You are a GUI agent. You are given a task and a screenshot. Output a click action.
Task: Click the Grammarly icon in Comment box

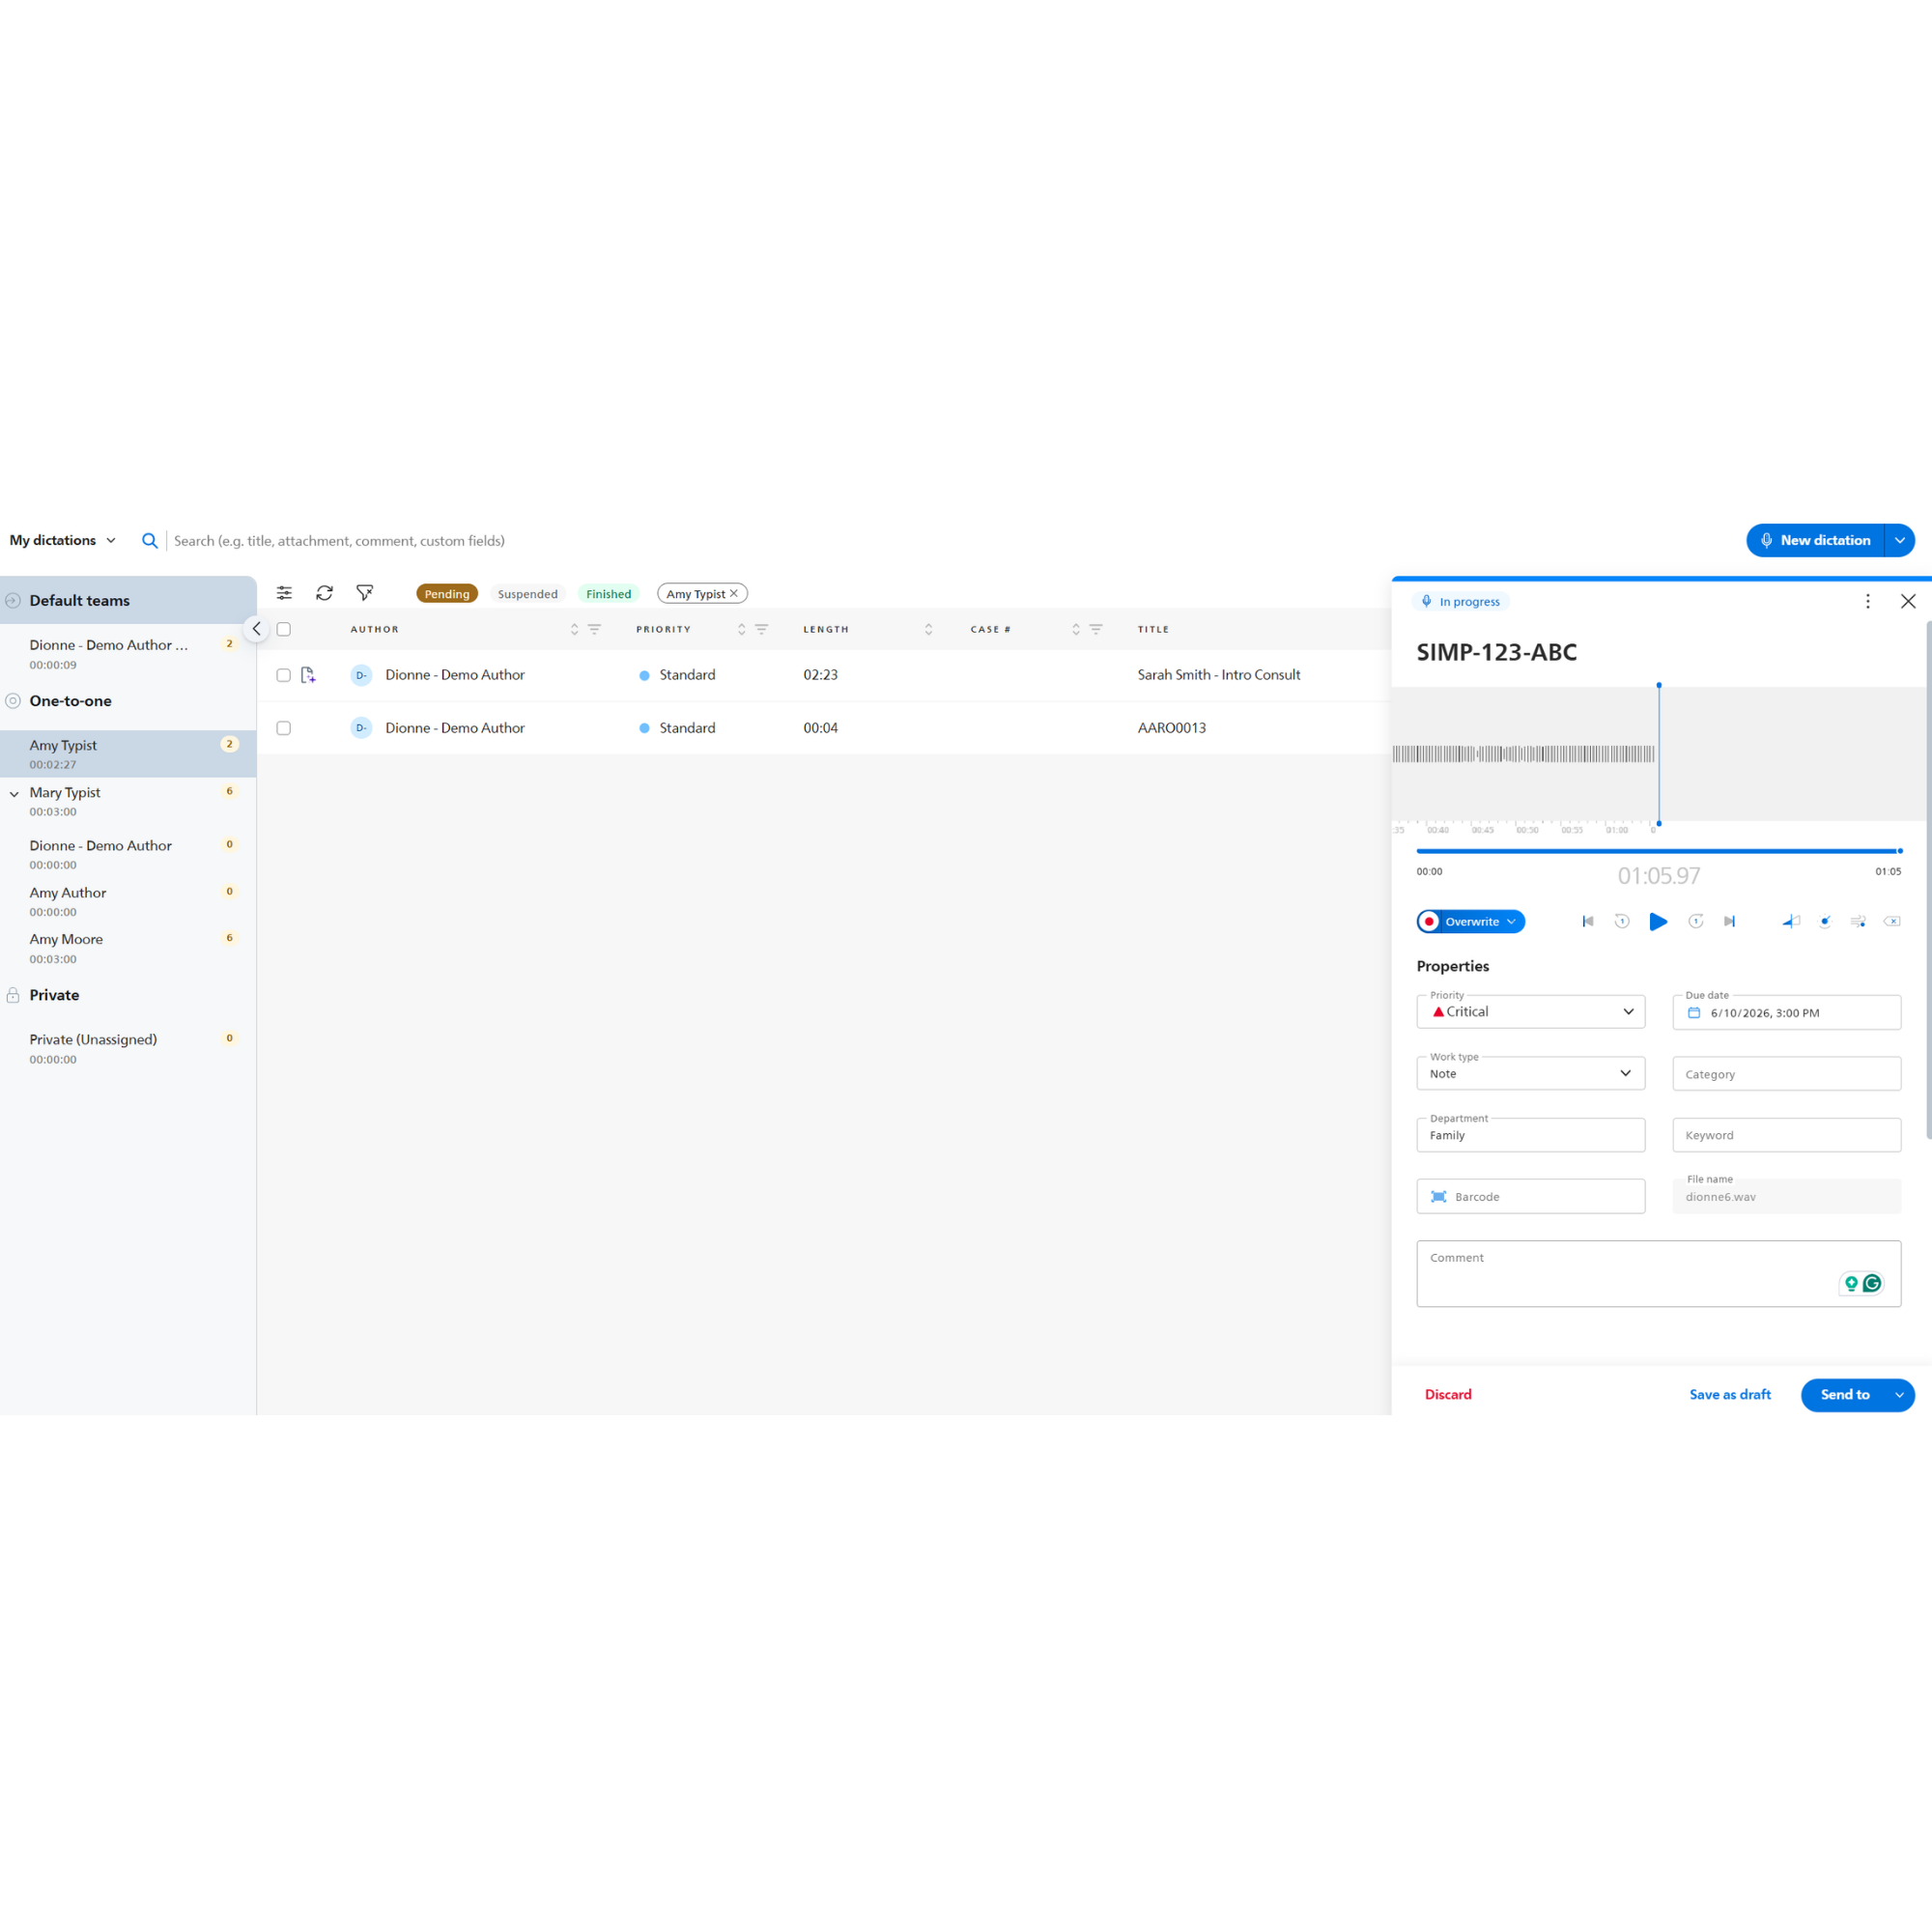[1872, 1283]
